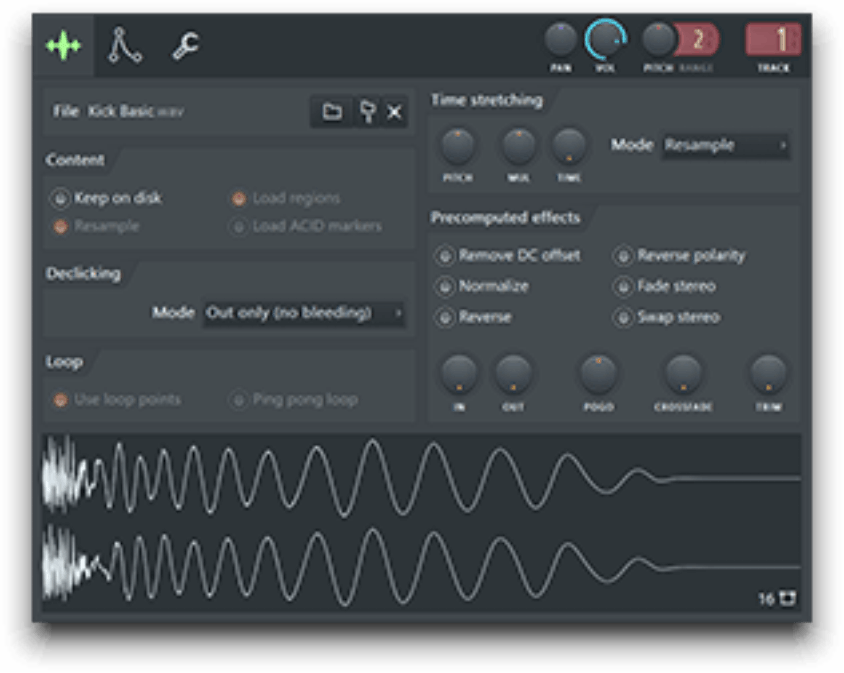Screen dimensions: 844x673
Task: Click the TRIM knob
Action: coord(768,373)
